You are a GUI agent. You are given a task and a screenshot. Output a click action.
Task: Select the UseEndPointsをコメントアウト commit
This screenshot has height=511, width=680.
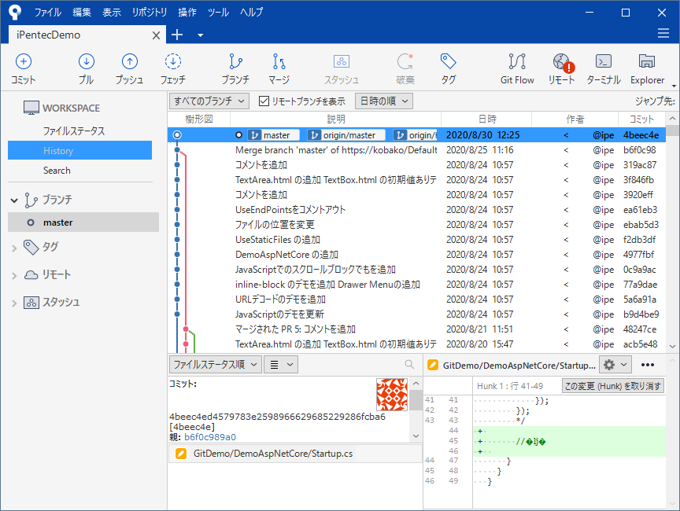tap(416, 210)
